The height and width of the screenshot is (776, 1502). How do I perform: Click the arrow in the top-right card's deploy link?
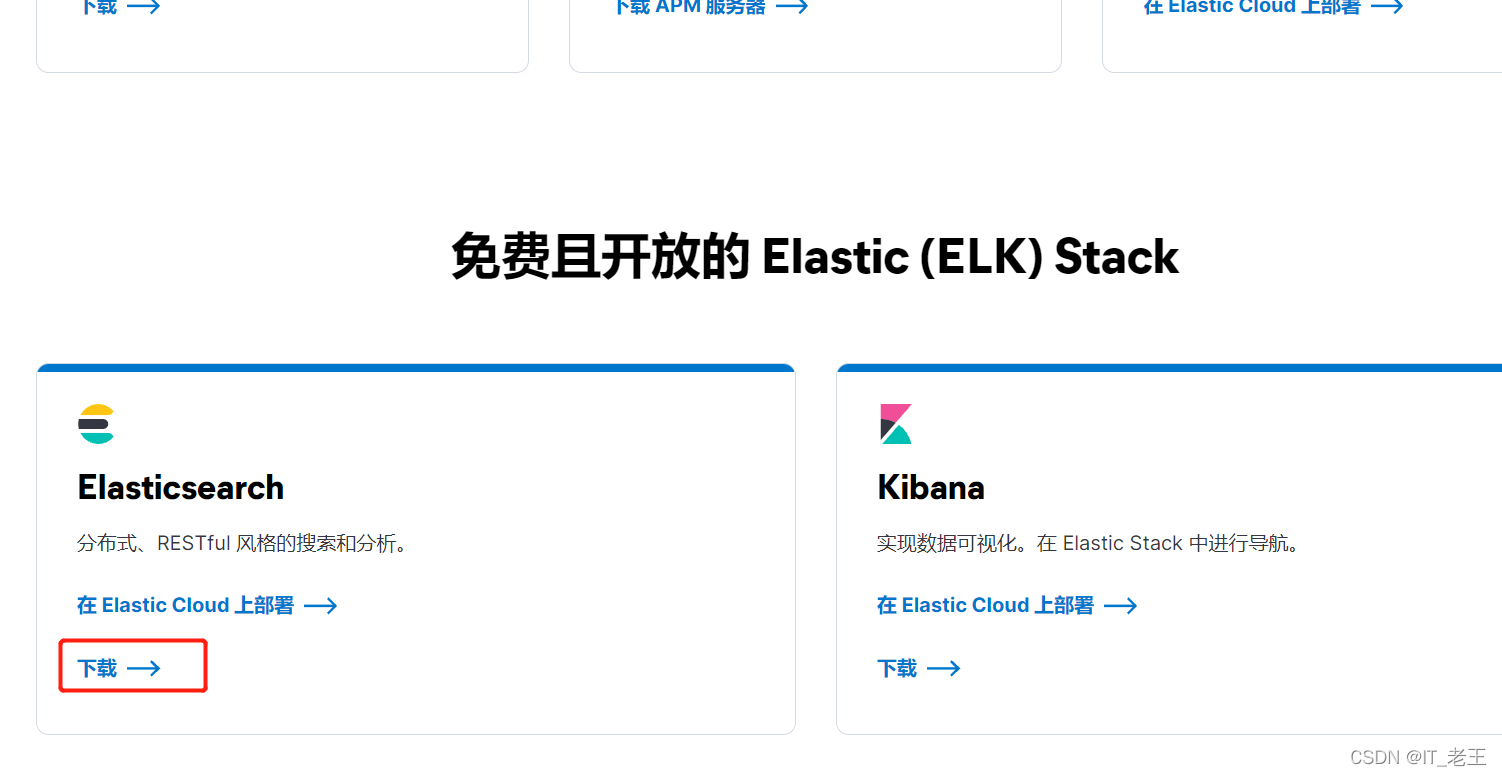[1387, 7]
